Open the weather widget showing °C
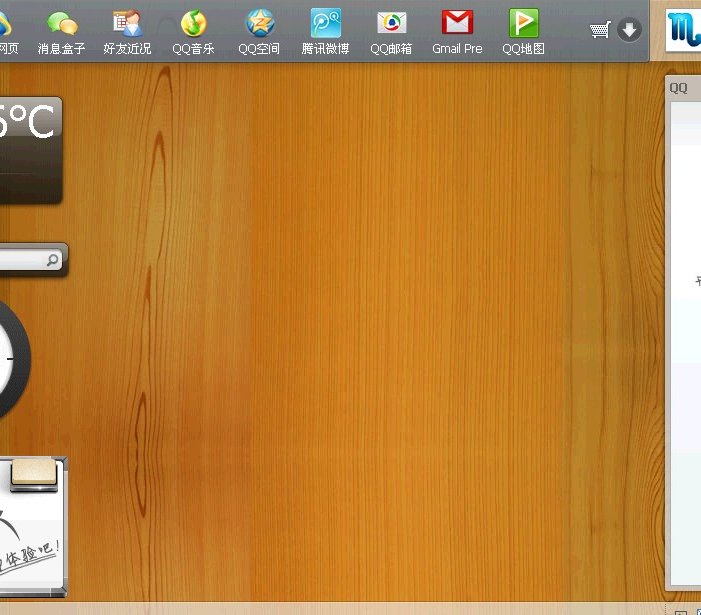This screenshot has height=615, width=701. (x=31, y=151)
